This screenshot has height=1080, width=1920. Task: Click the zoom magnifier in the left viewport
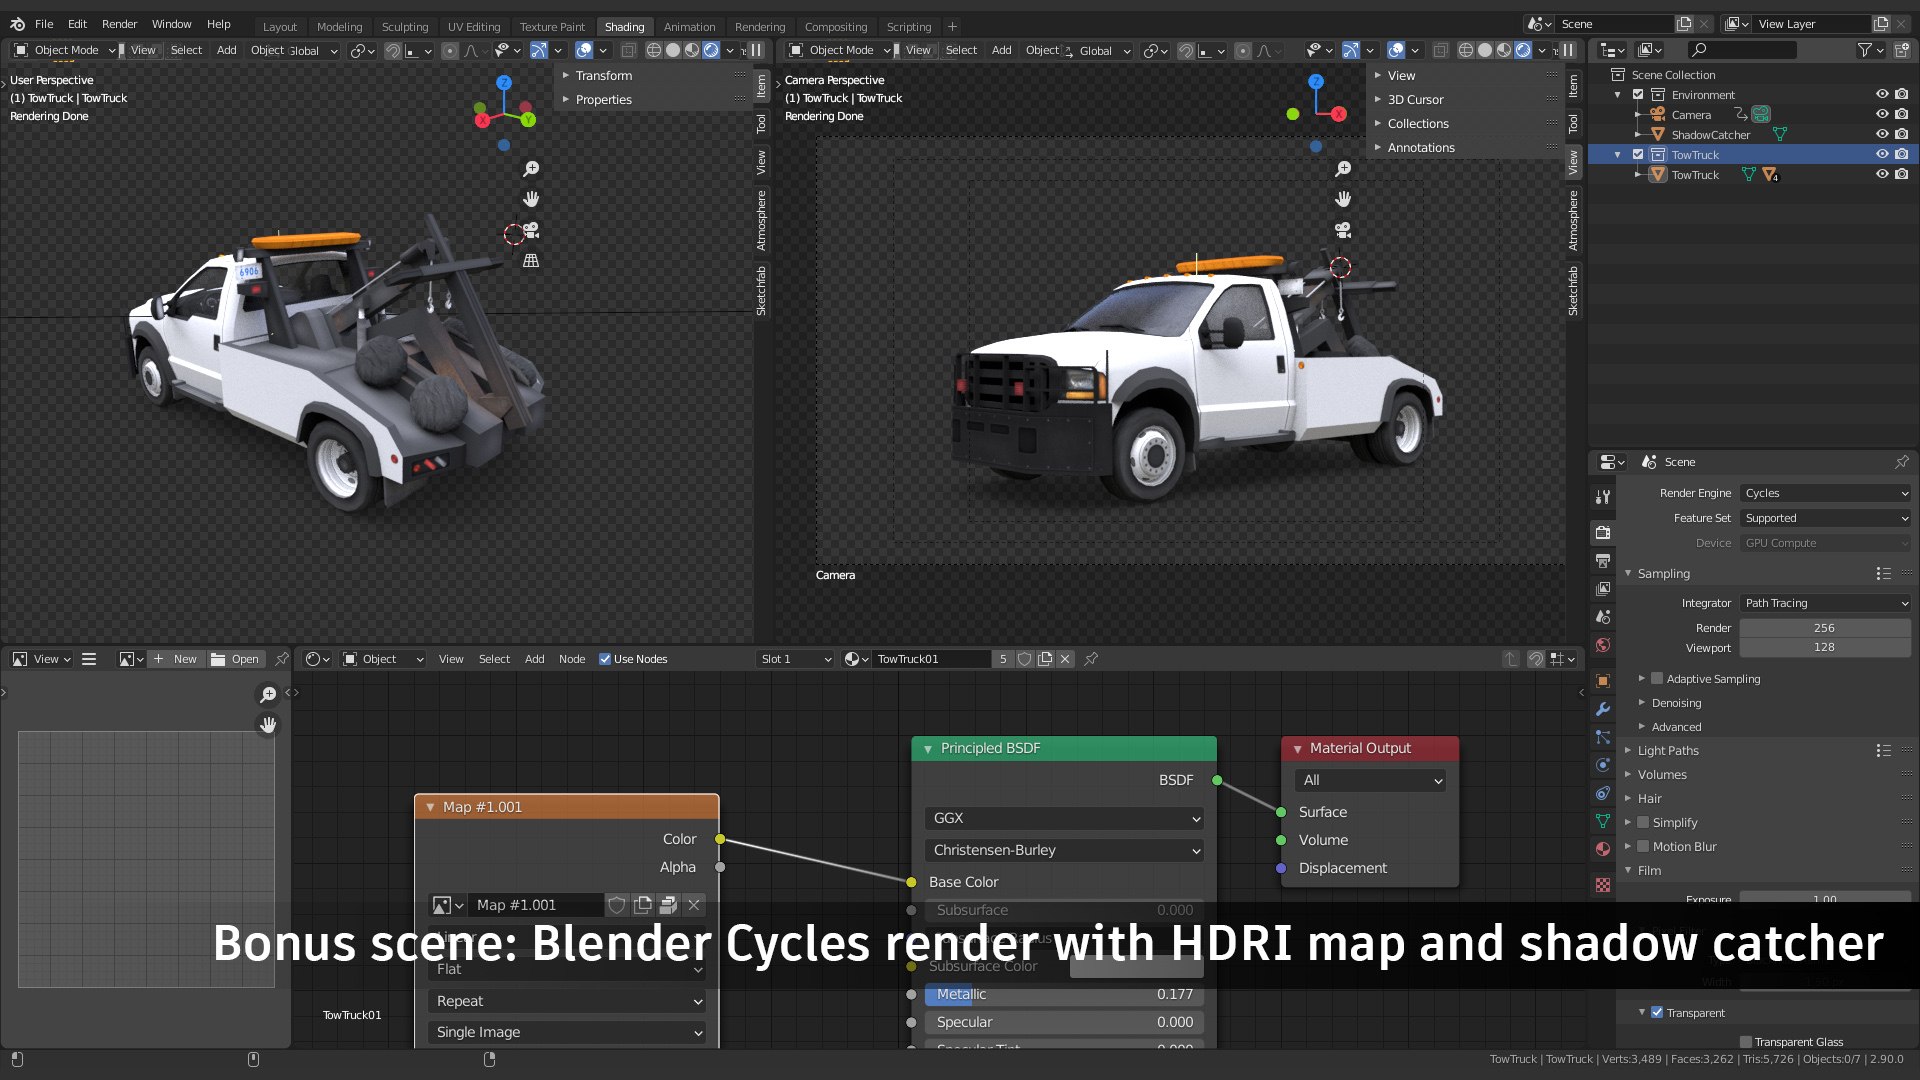coord(531,169)
